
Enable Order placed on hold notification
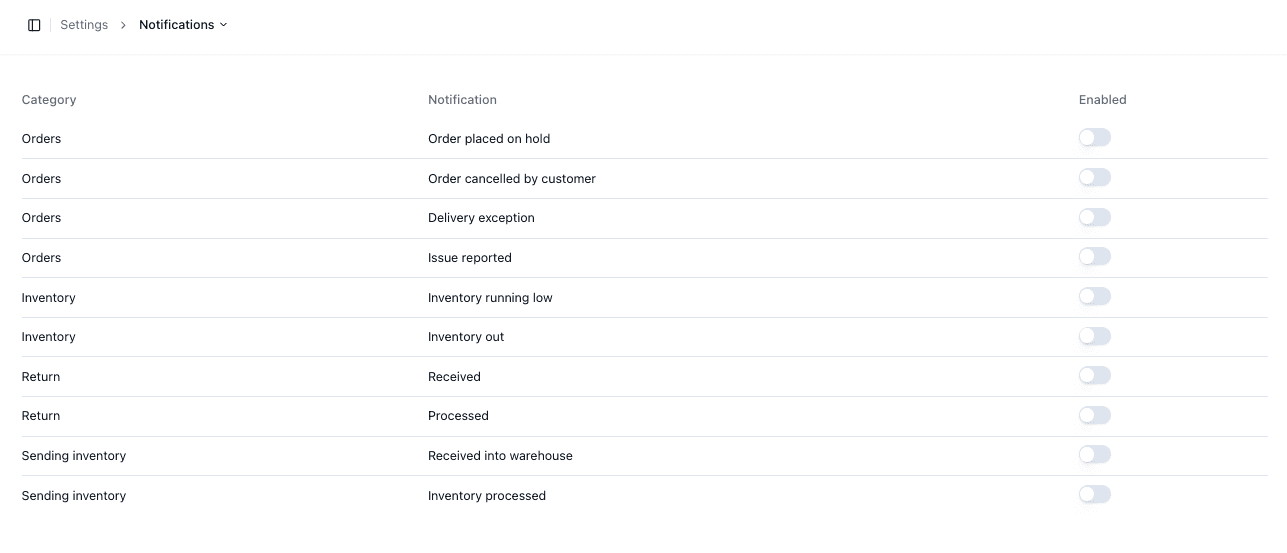pos(1094,137)
